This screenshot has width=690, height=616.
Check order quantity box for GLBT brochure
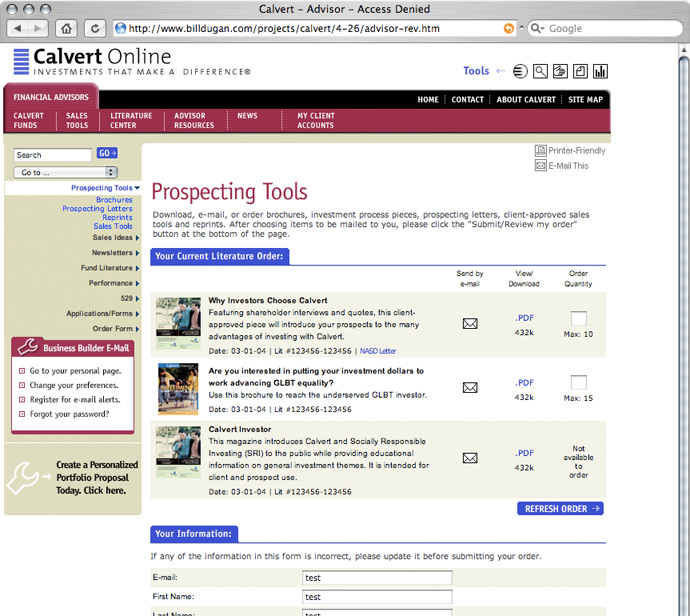[578, 382]
